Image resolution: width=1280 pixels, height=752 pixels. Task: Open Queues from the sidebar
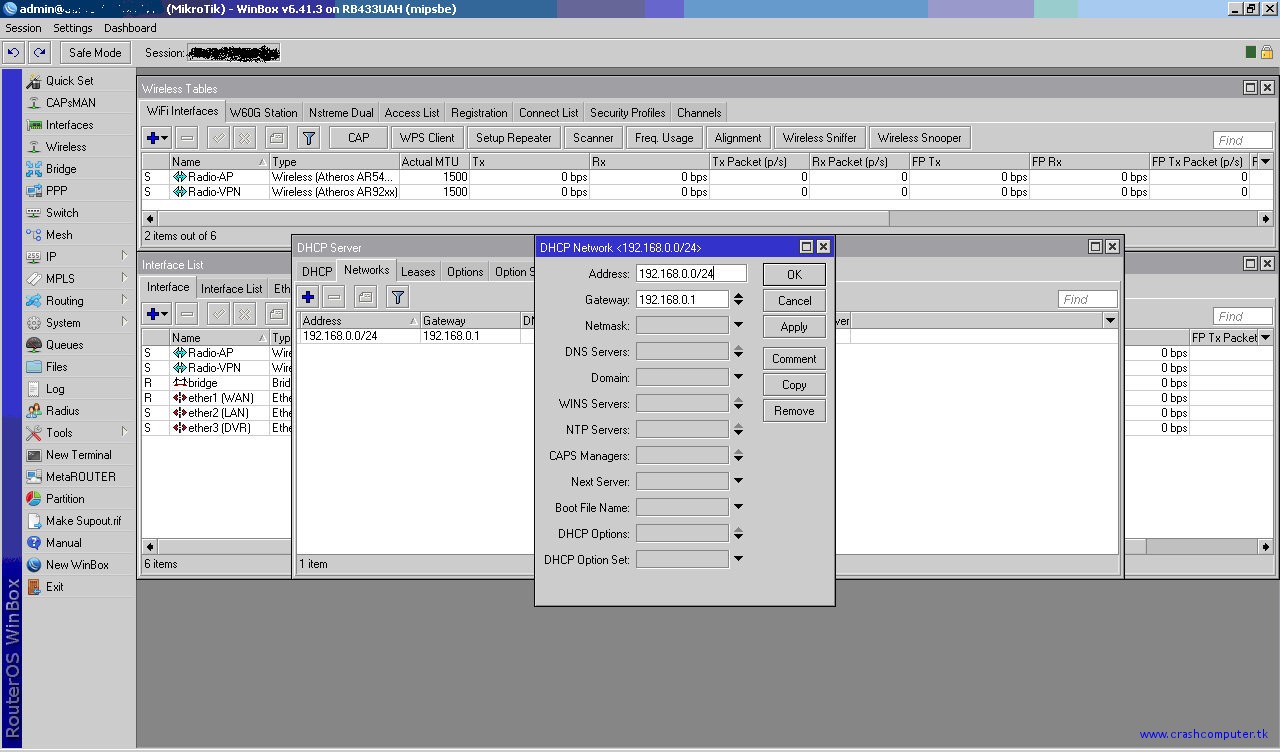point(64,345)
